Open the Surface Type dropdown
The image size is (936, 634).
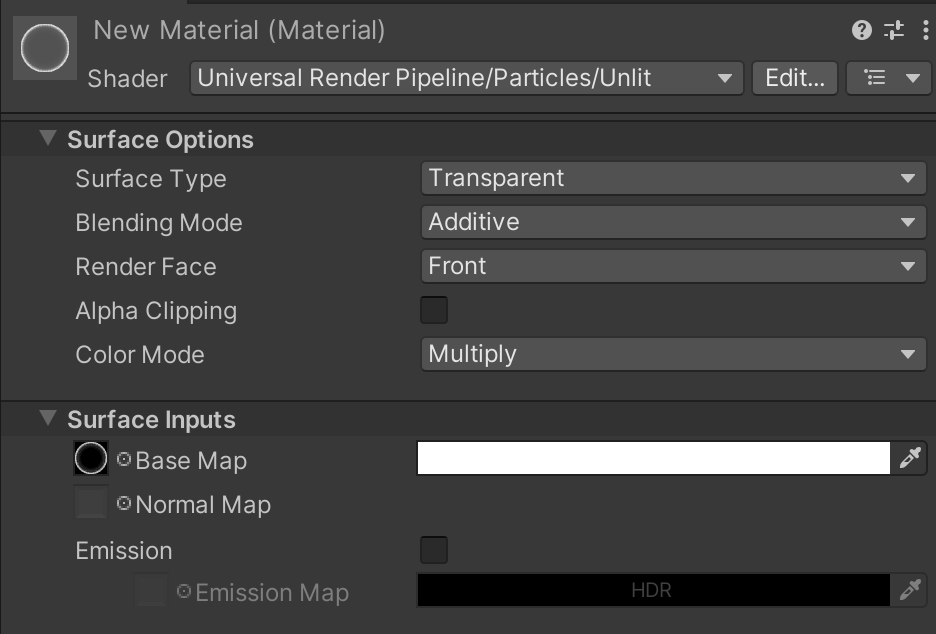[673, 178]
